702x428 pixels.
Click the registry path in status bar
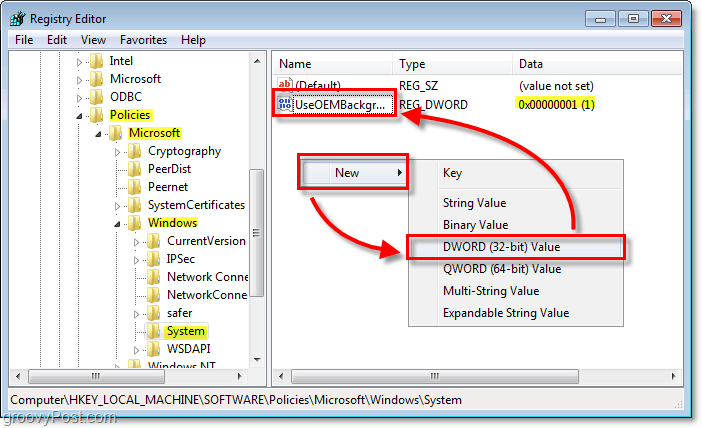236,400
